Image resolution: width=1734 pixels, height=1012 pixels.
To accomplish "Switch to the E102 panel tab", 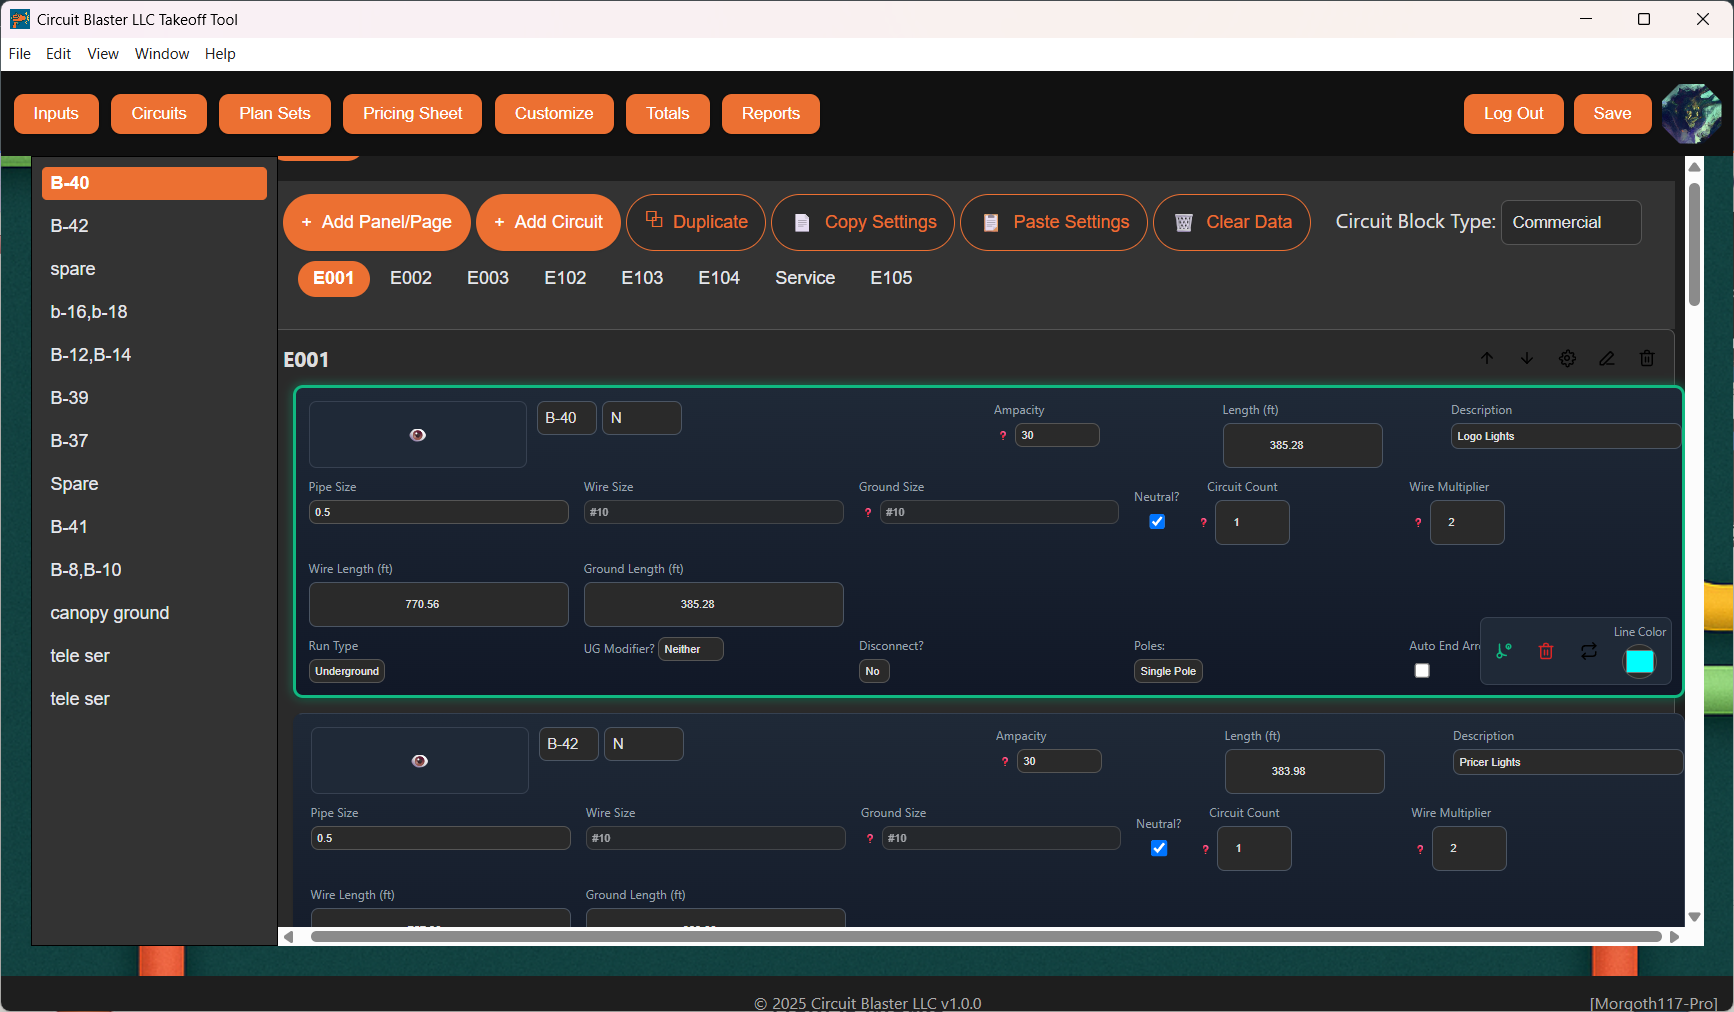I will coord(565,278).
